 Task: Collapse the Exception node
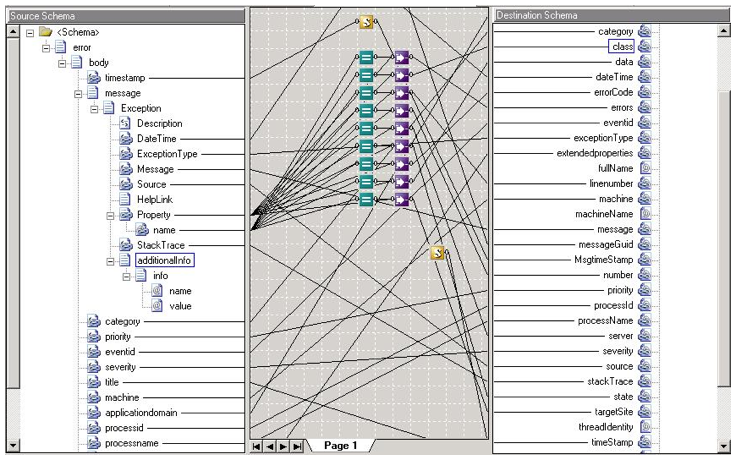[x=94, y=109]
